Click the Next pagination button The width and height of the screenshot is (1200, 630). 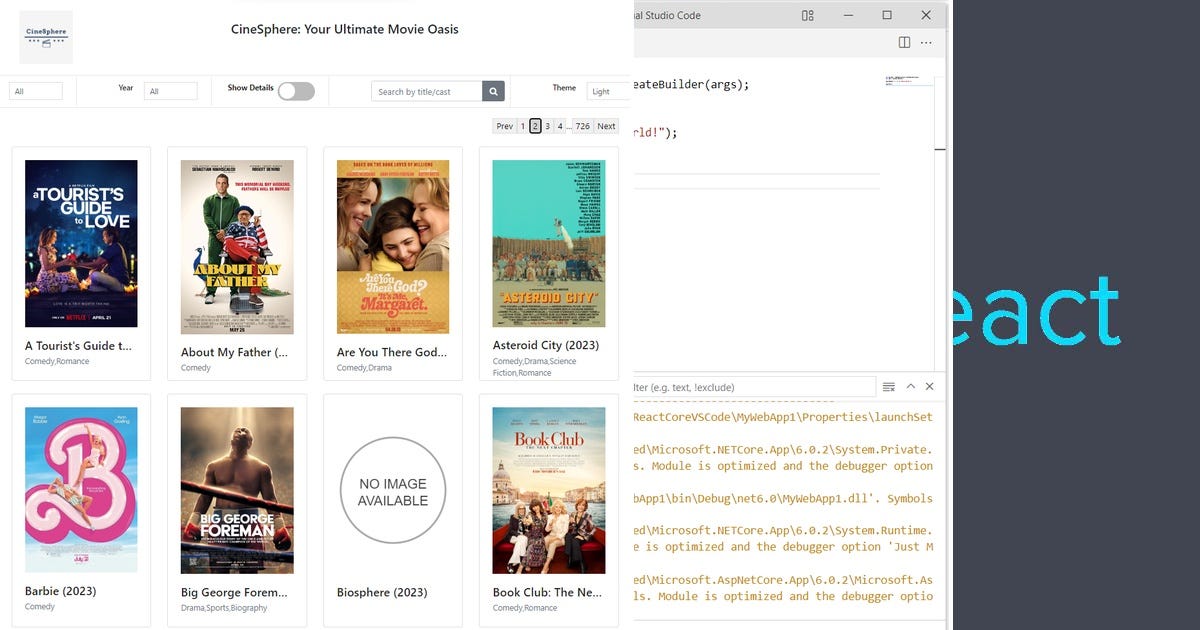[606, 126]
